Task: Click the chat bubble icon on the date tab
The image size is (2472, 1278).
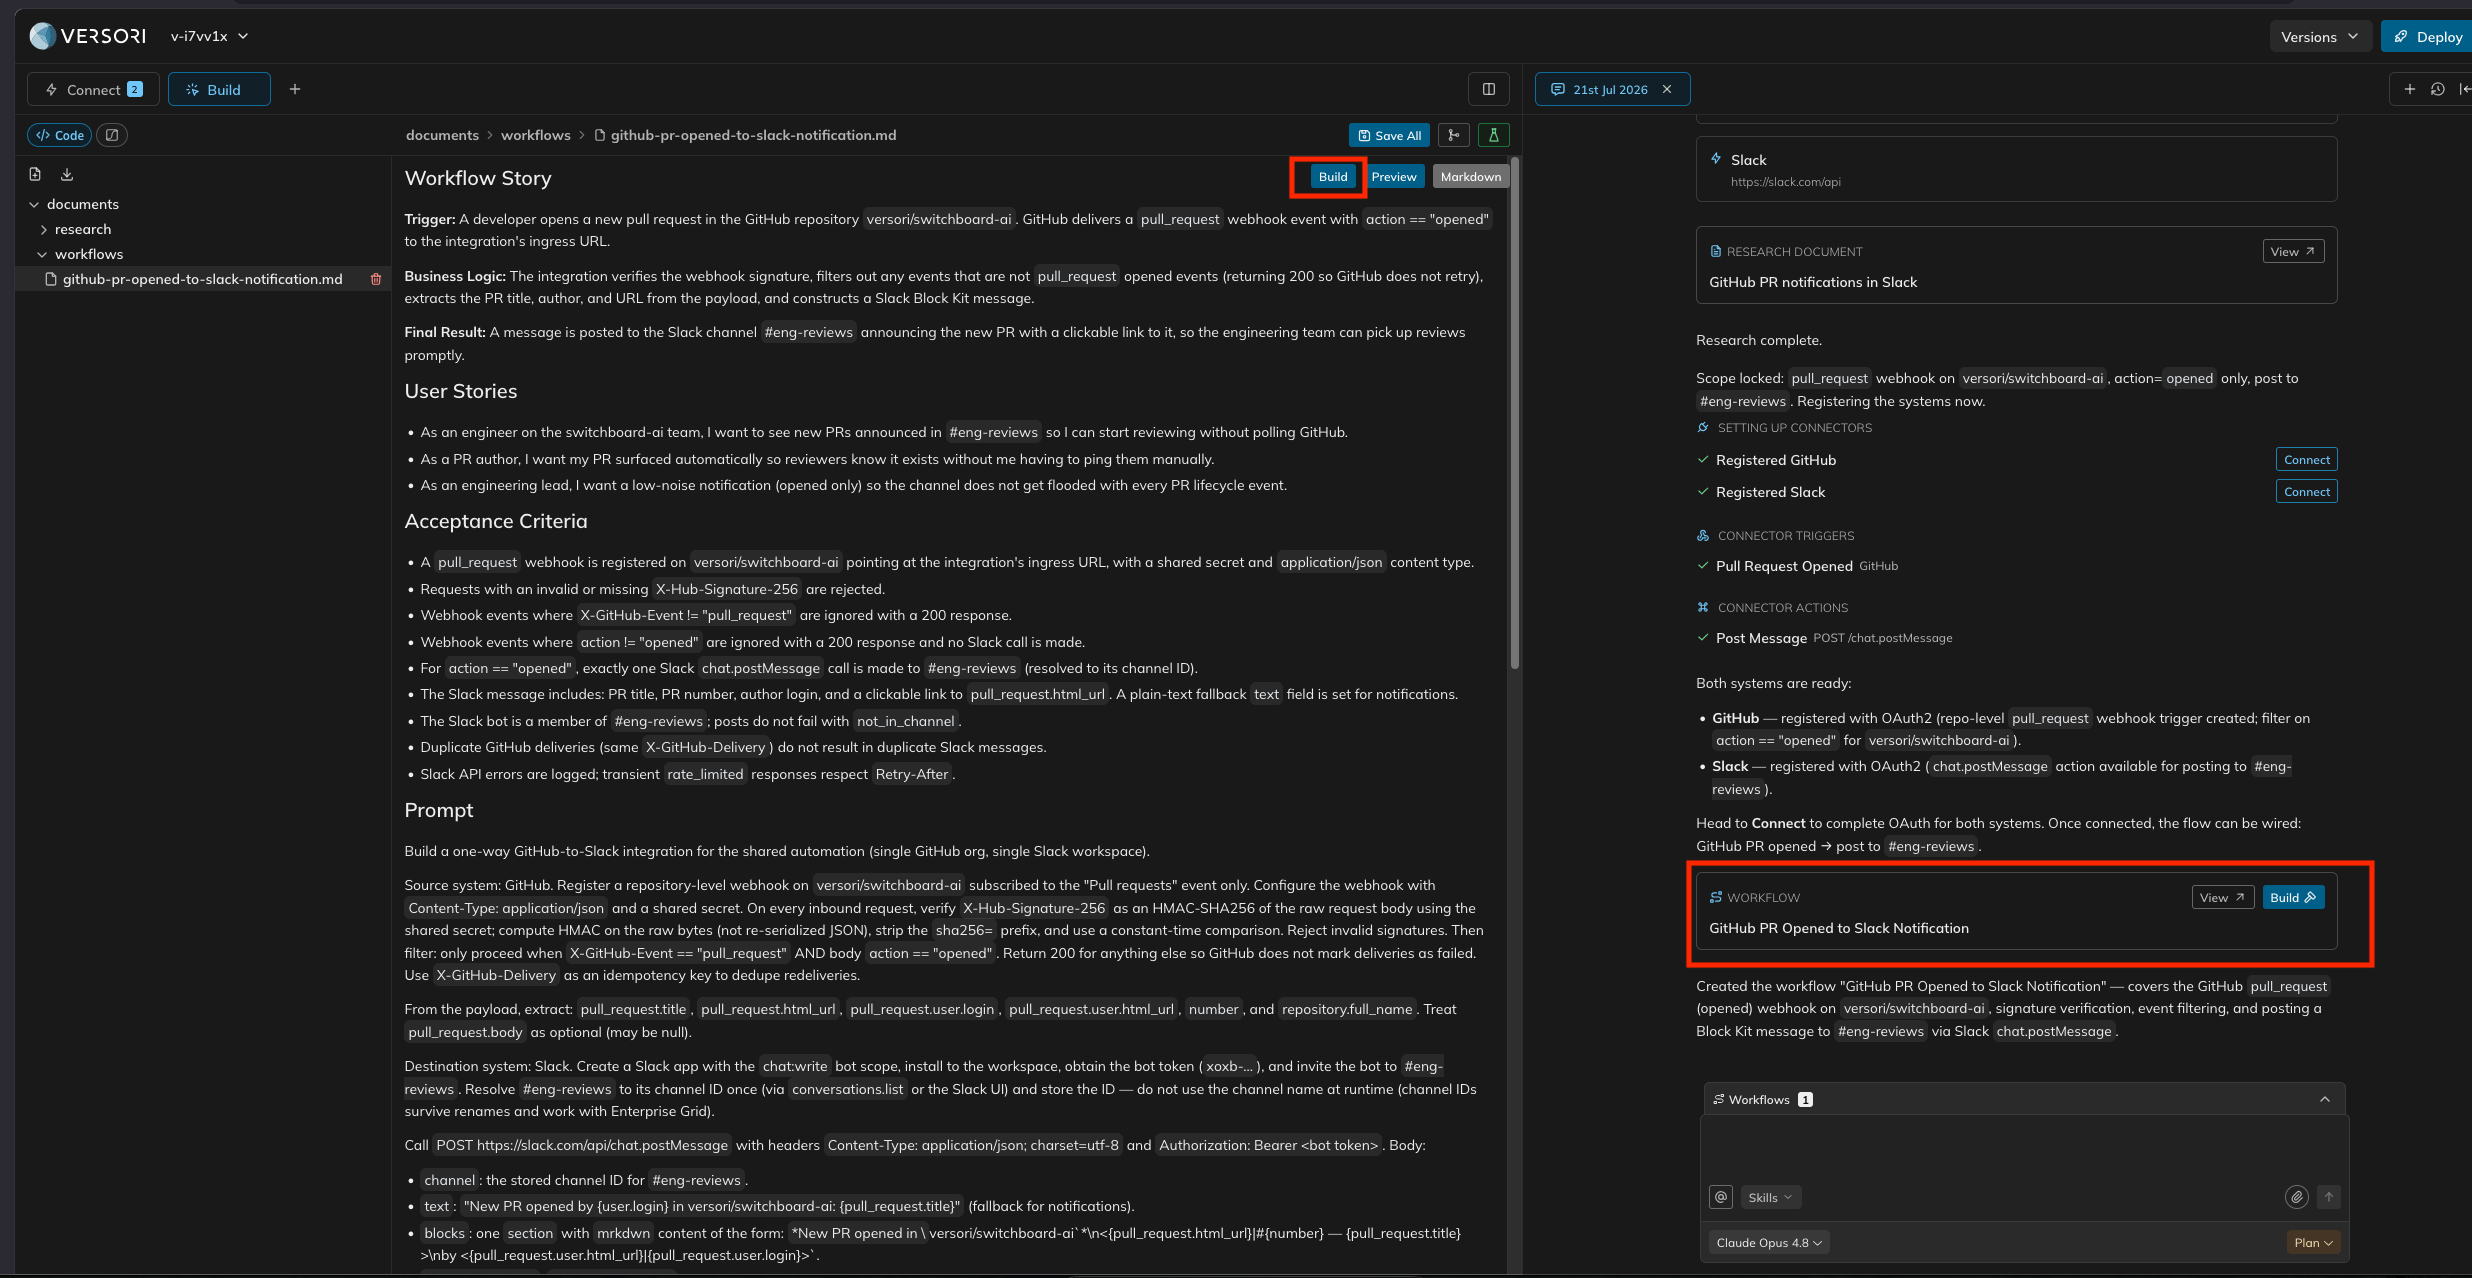Action: (1557, 89)
